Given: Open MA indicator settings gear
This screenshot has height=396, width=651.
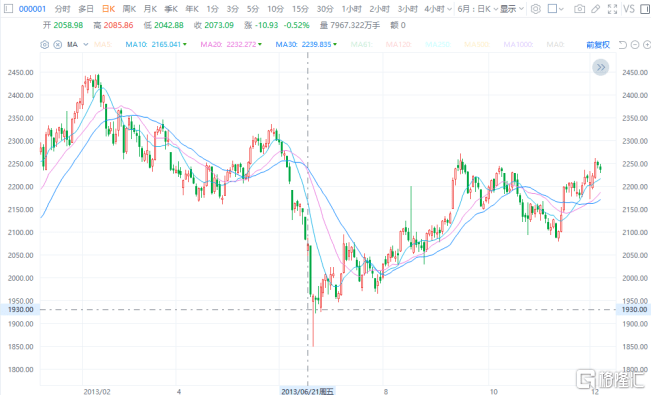Looking at the screenshot, I should pos(44,44).
